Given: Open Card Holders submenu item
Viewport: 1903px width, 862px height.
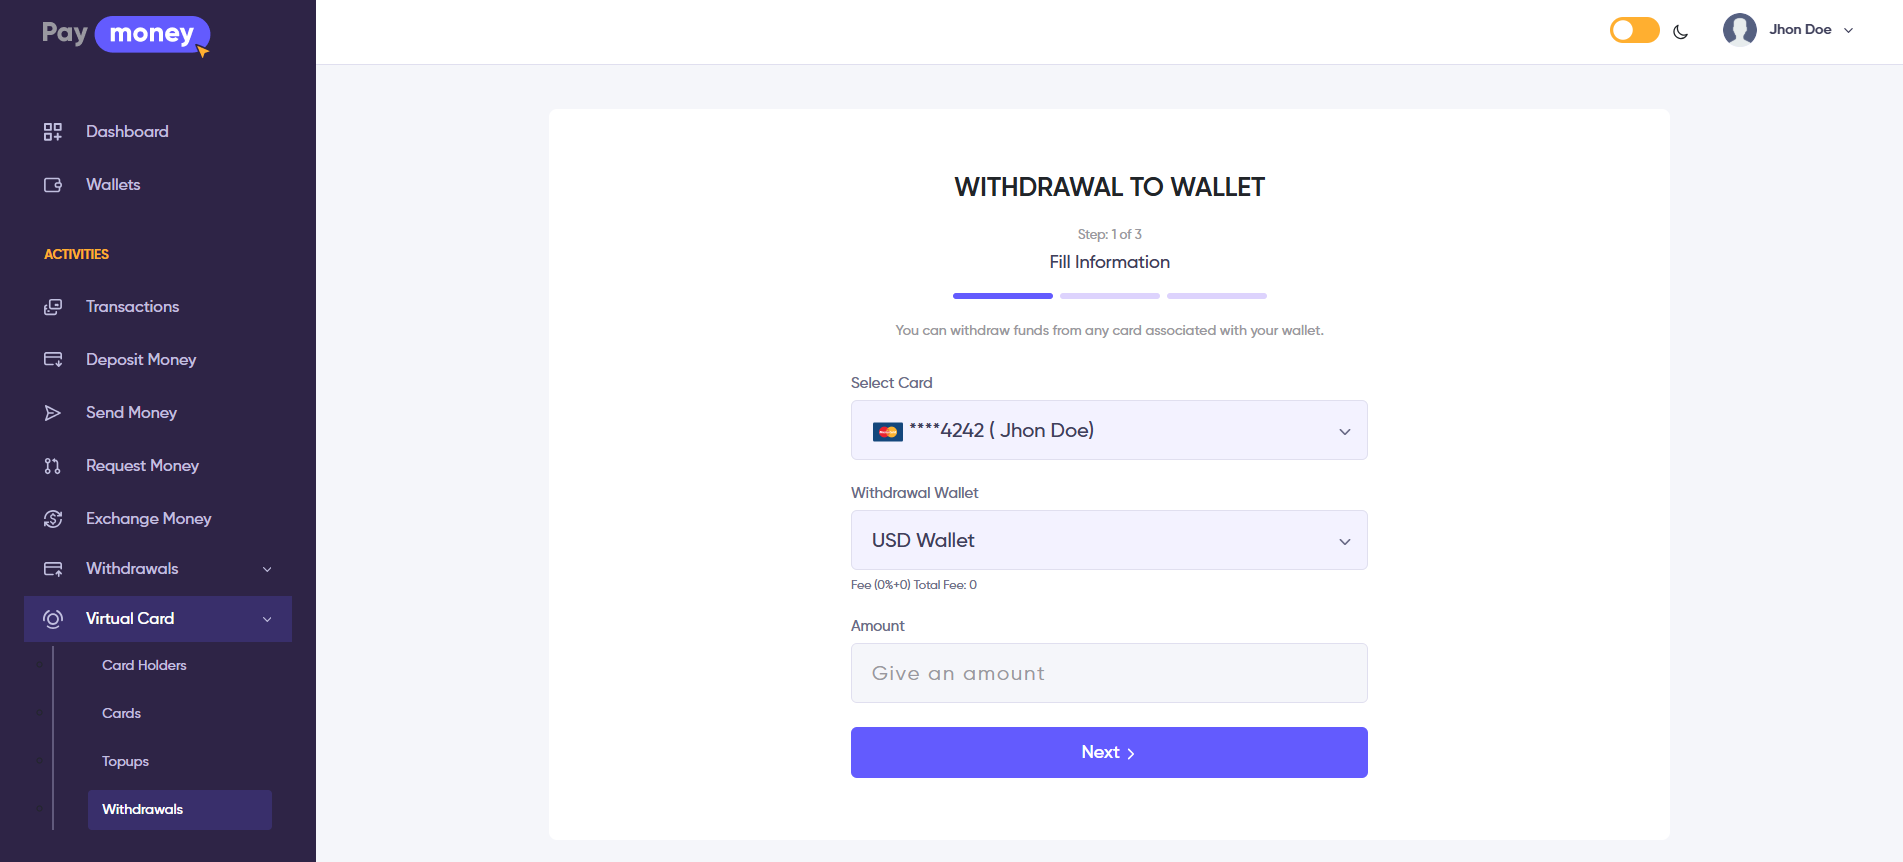Looking at the screenshot, I should tap(144, 665).
